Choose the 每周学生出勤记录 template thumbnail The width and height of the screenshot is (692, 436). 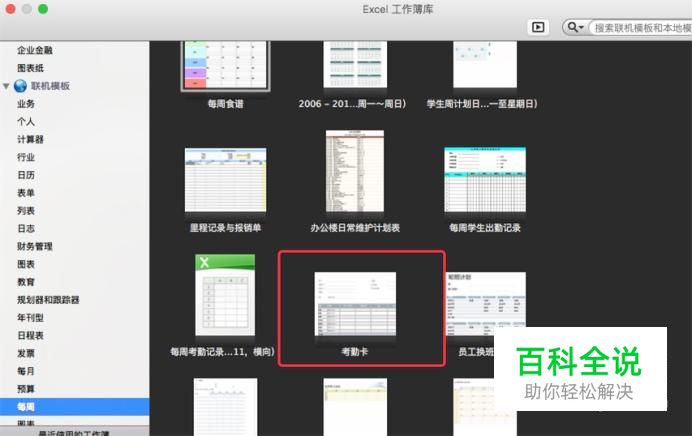coord(485,180)
